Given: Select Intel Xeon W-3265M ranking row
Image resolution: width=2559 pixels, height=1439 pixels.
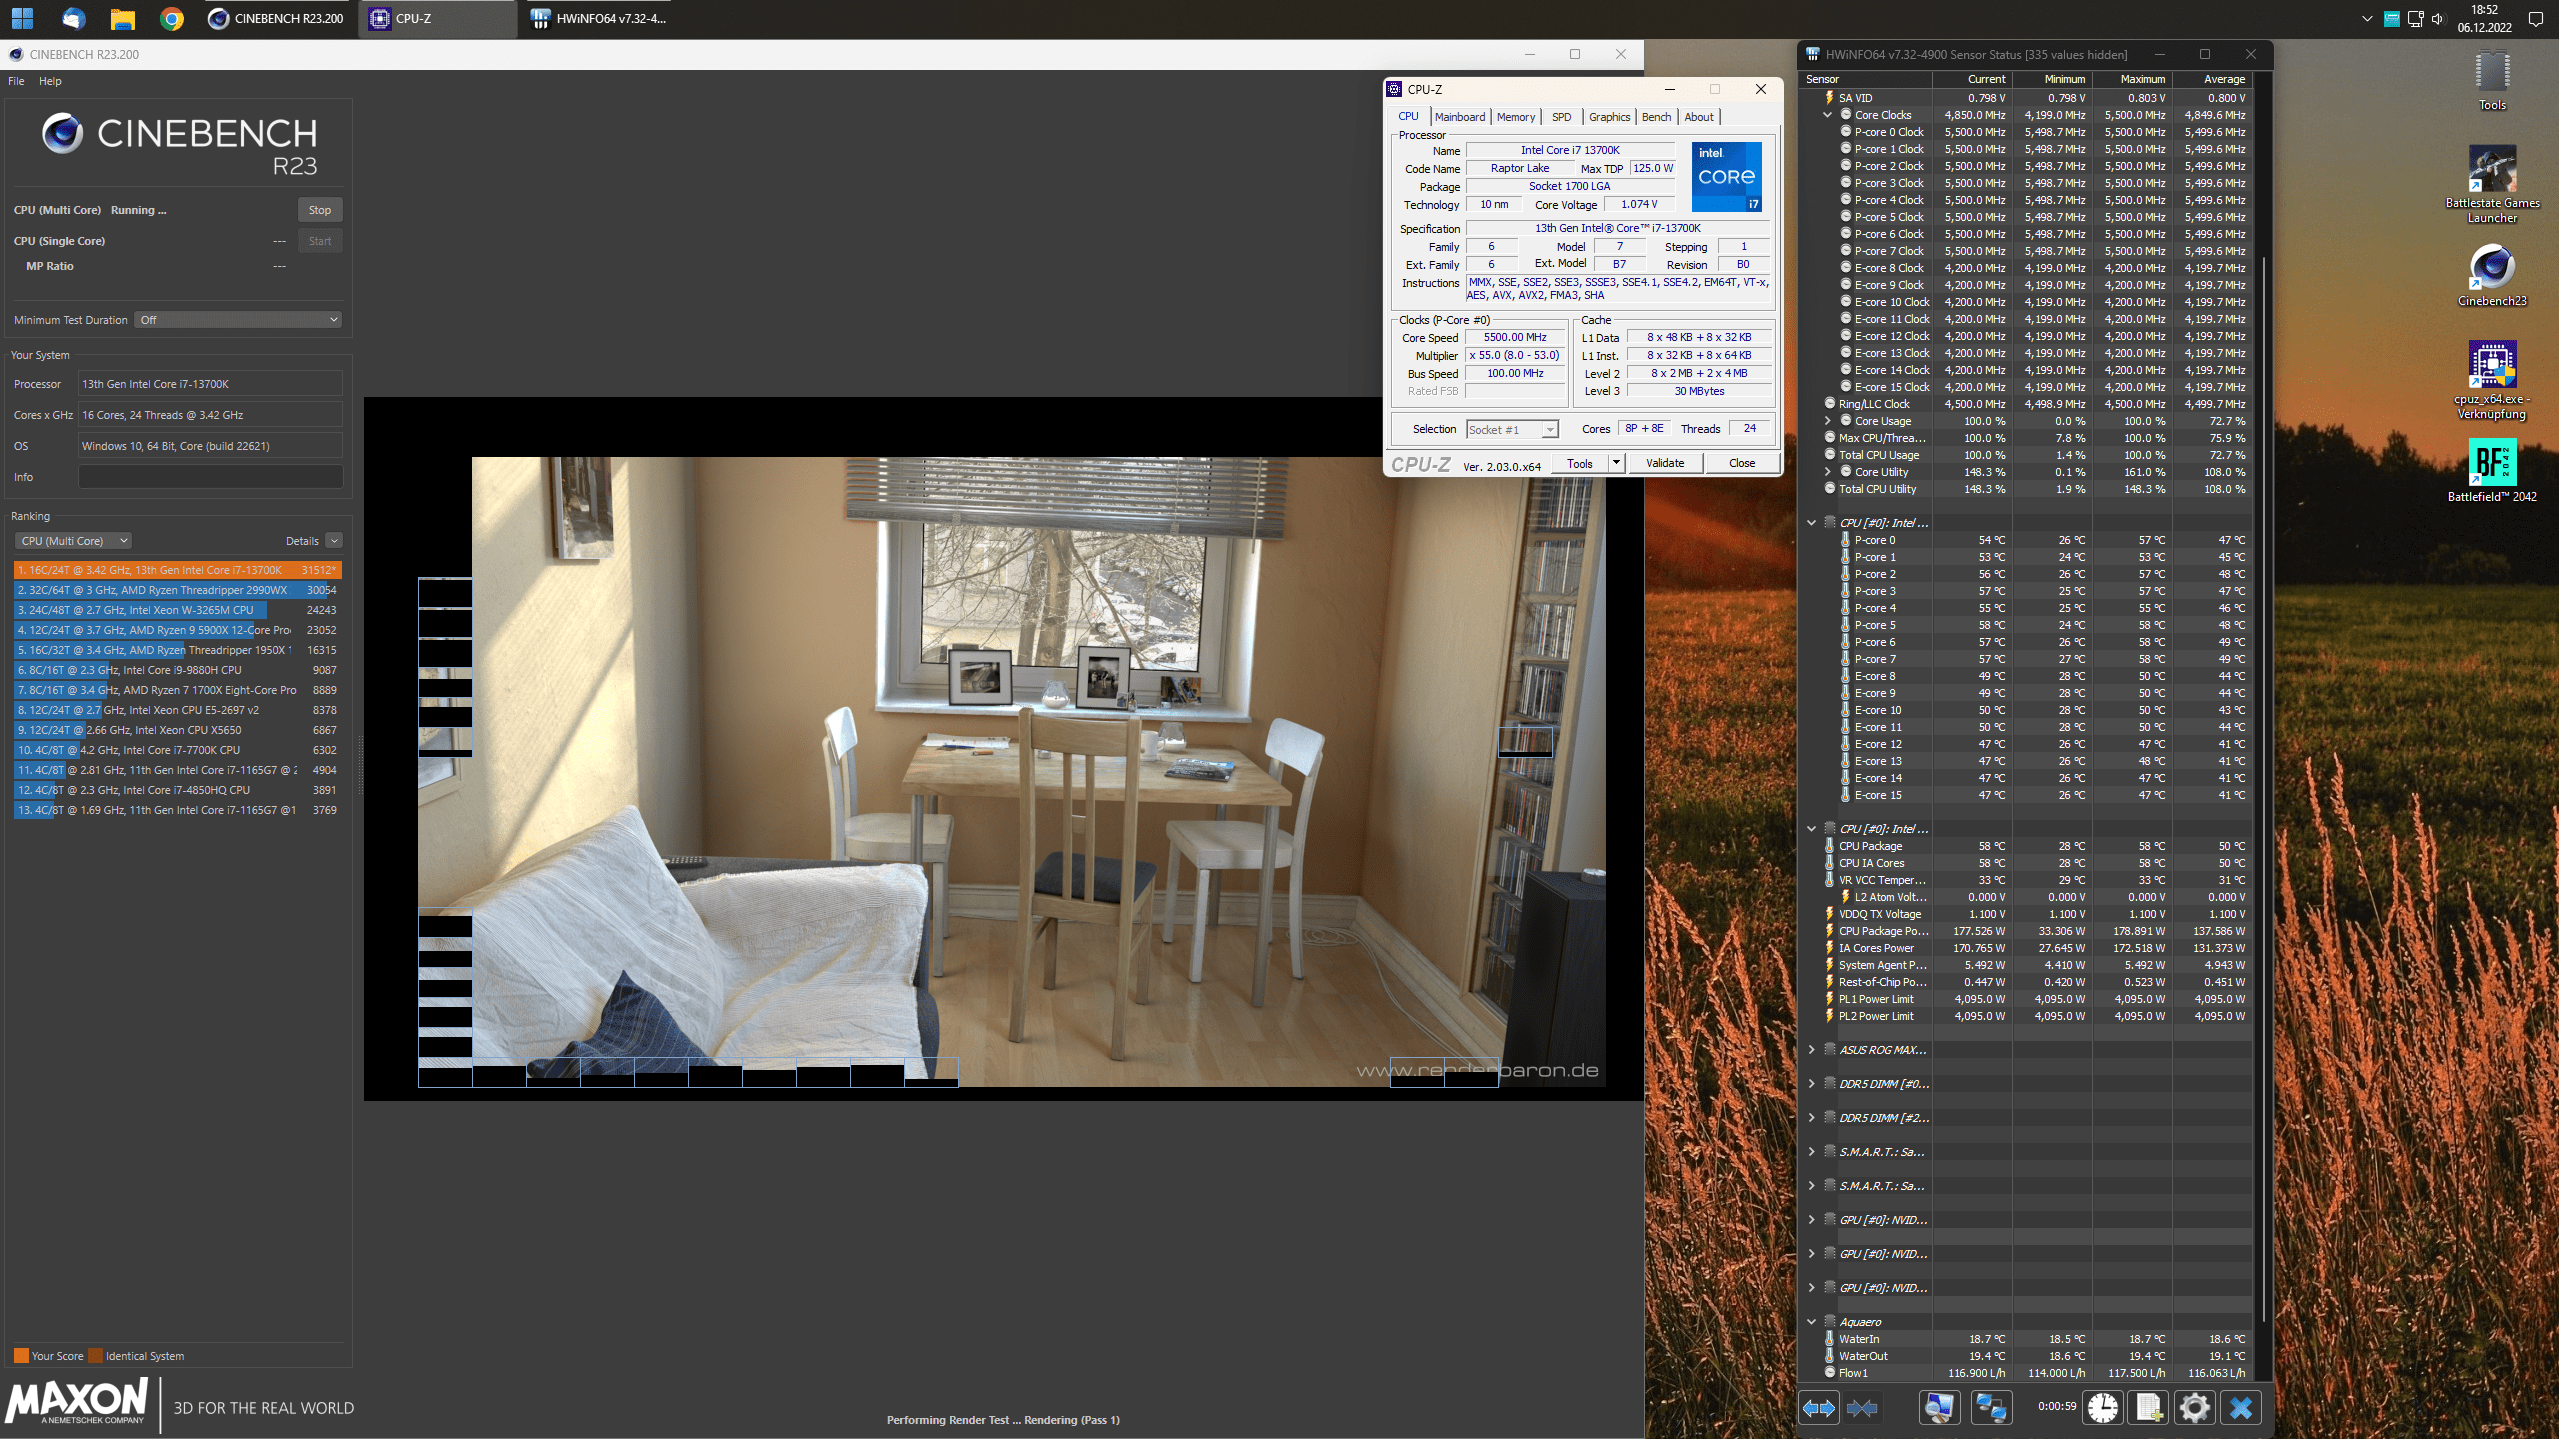Looking at the screenshot, I should 178,610.
